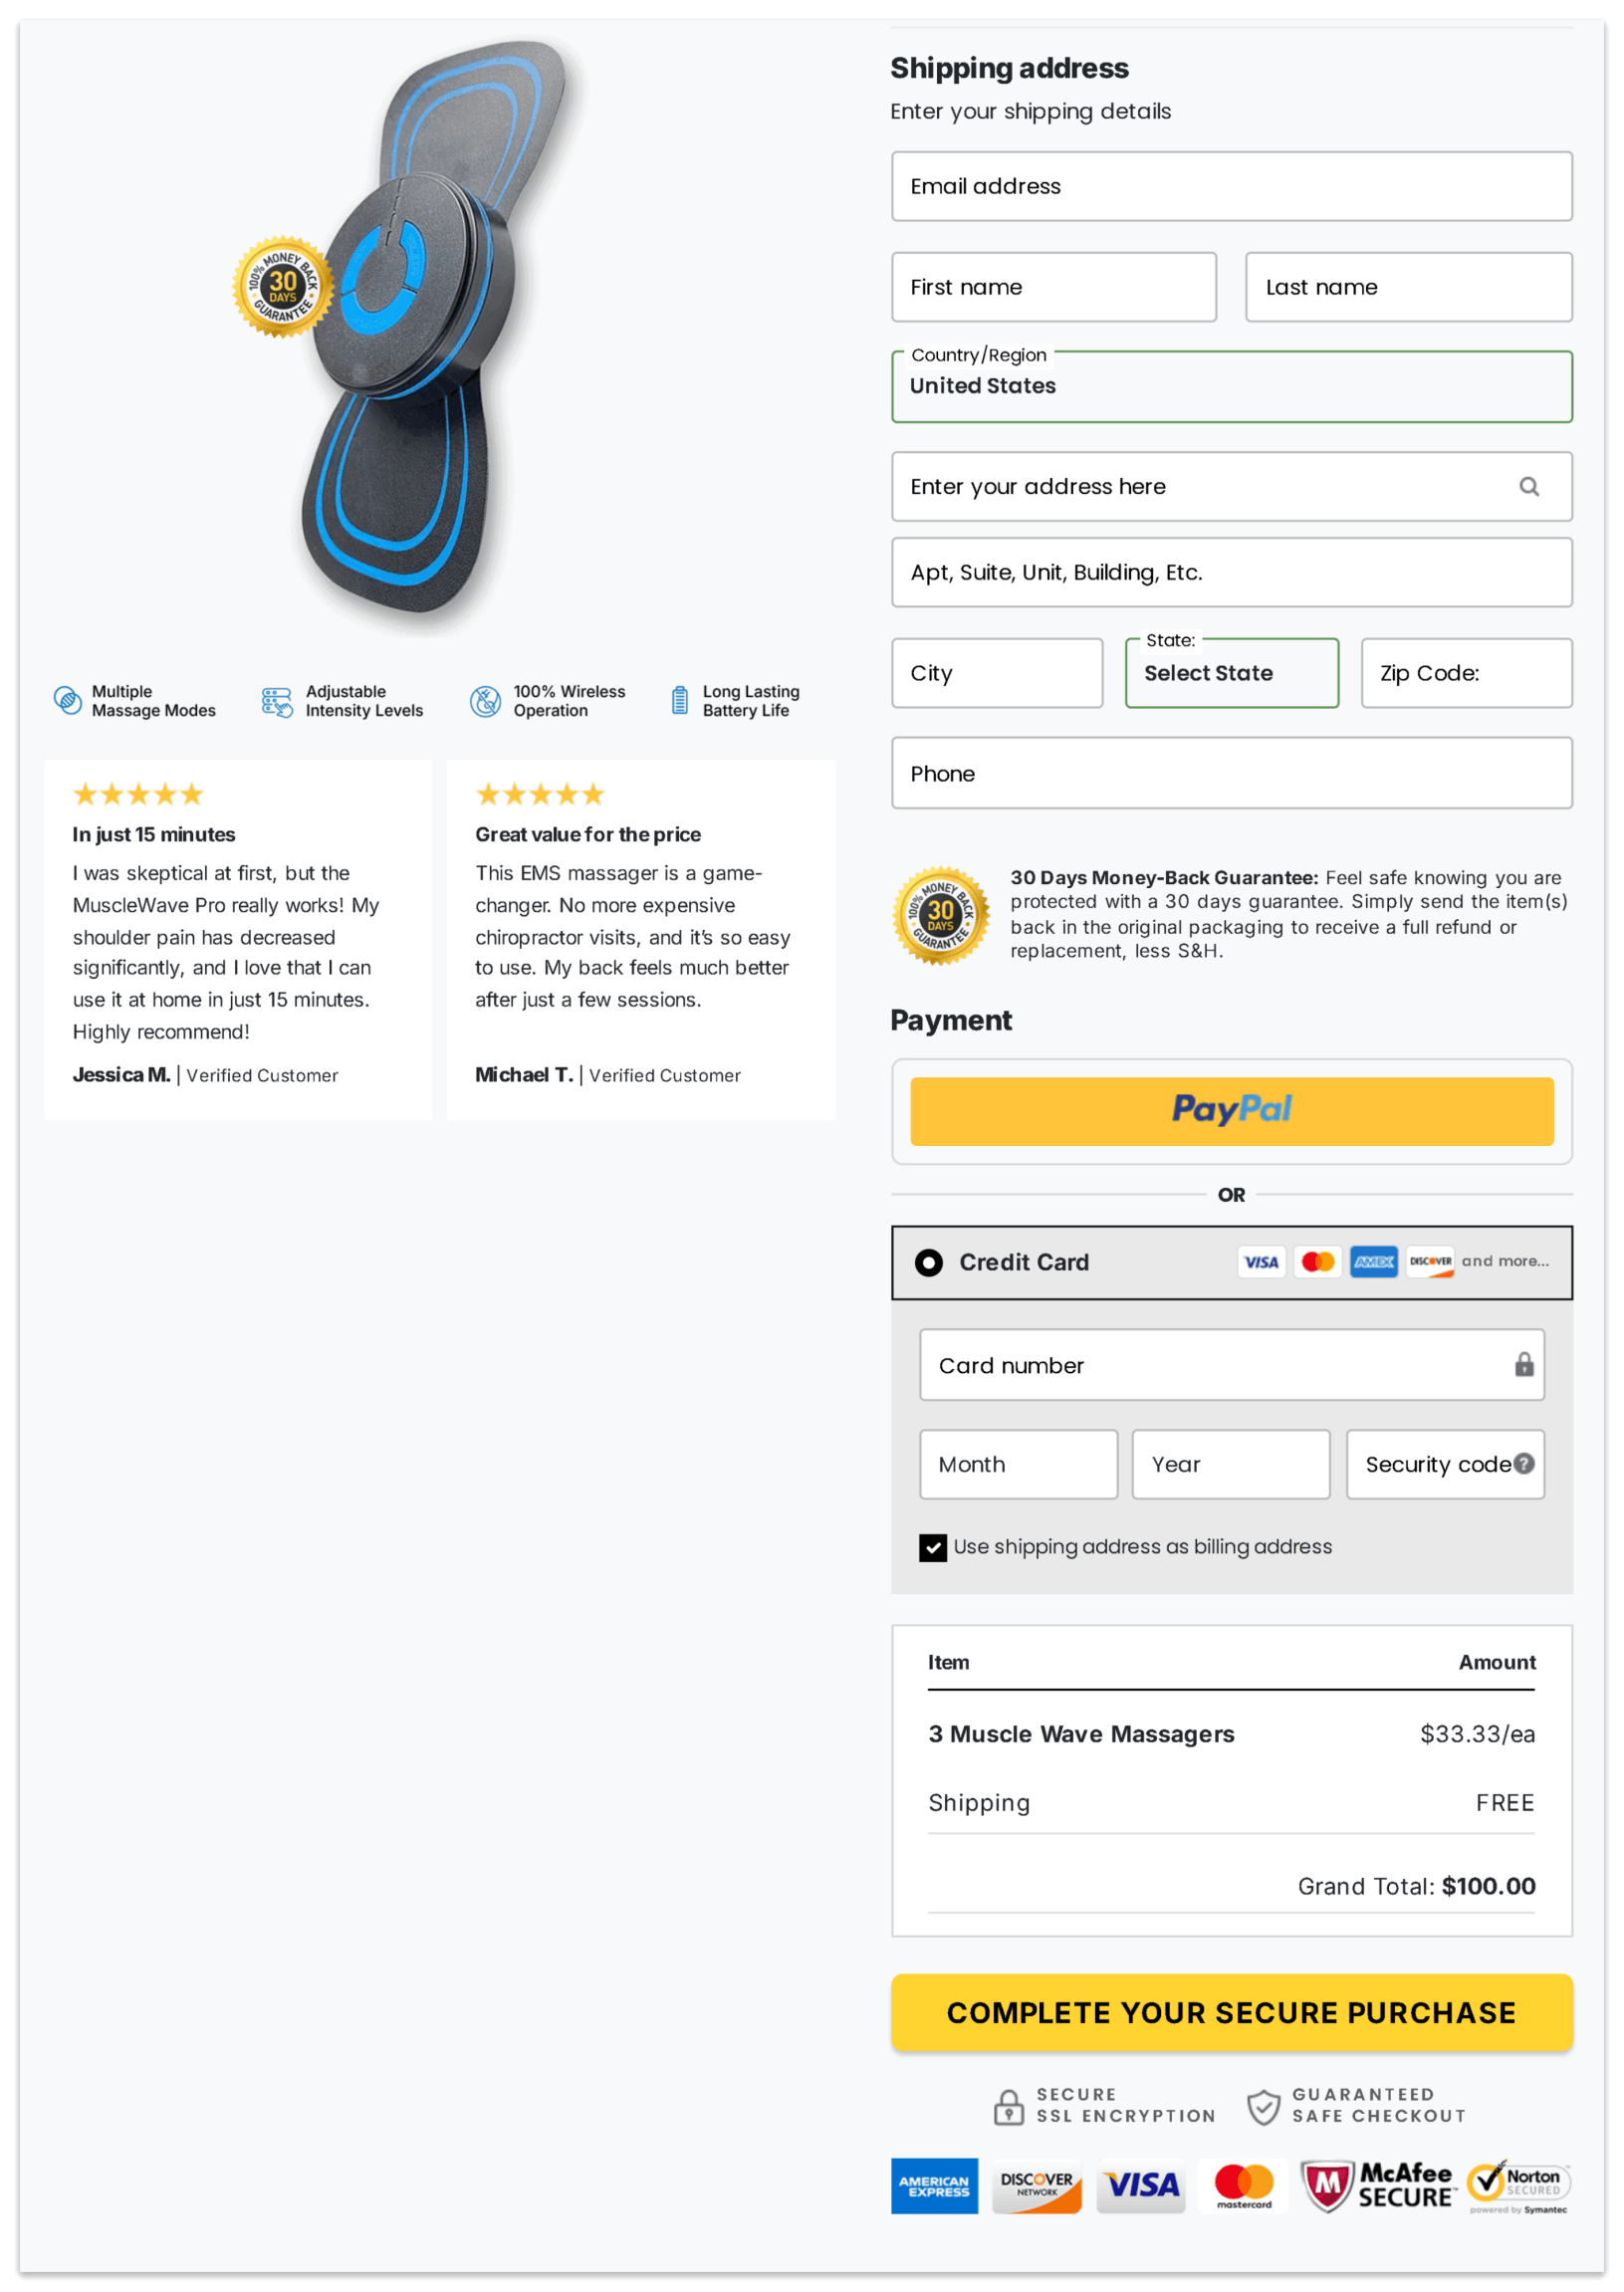Click the Amex icon in the payment row

(1374, 1262)
